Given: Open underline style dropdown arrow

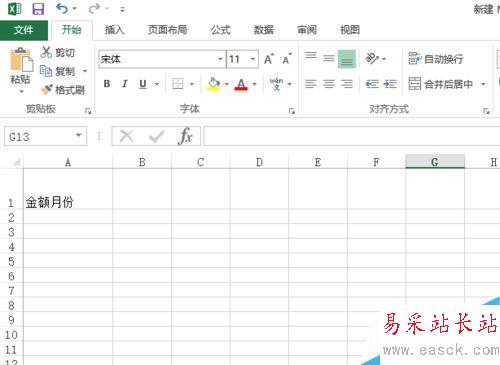Looking at the screenshot, I should (x=157, y=84).
